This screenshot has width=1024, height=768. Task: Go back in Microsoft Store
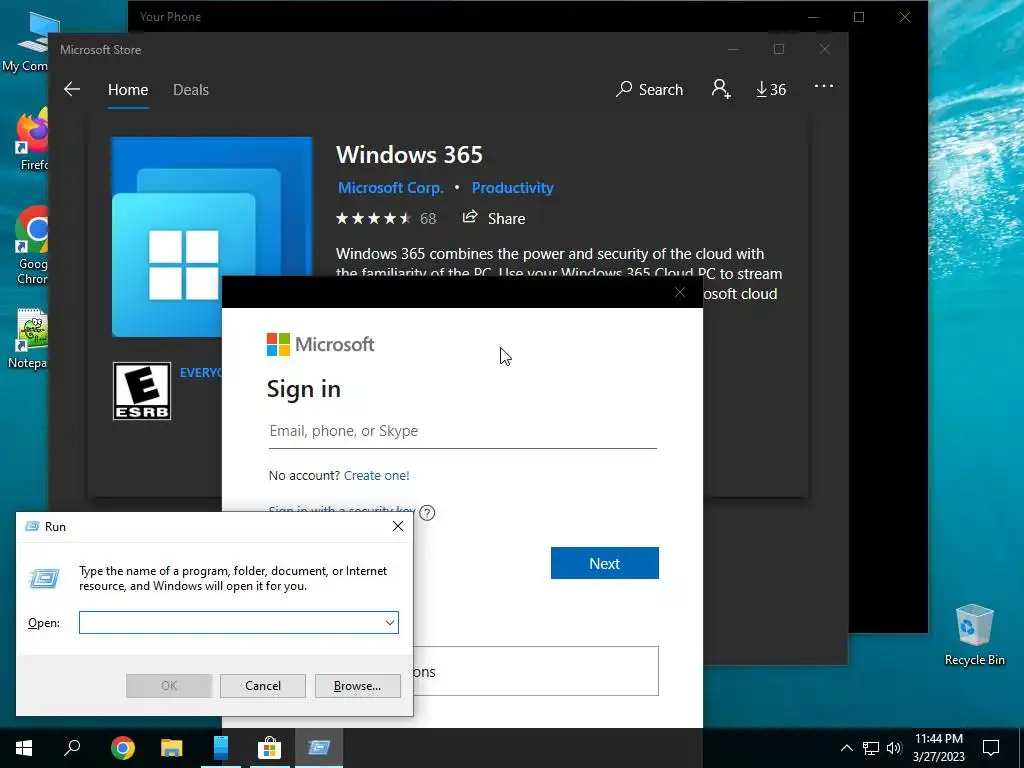pyautogui.click(x=72, y=89)
